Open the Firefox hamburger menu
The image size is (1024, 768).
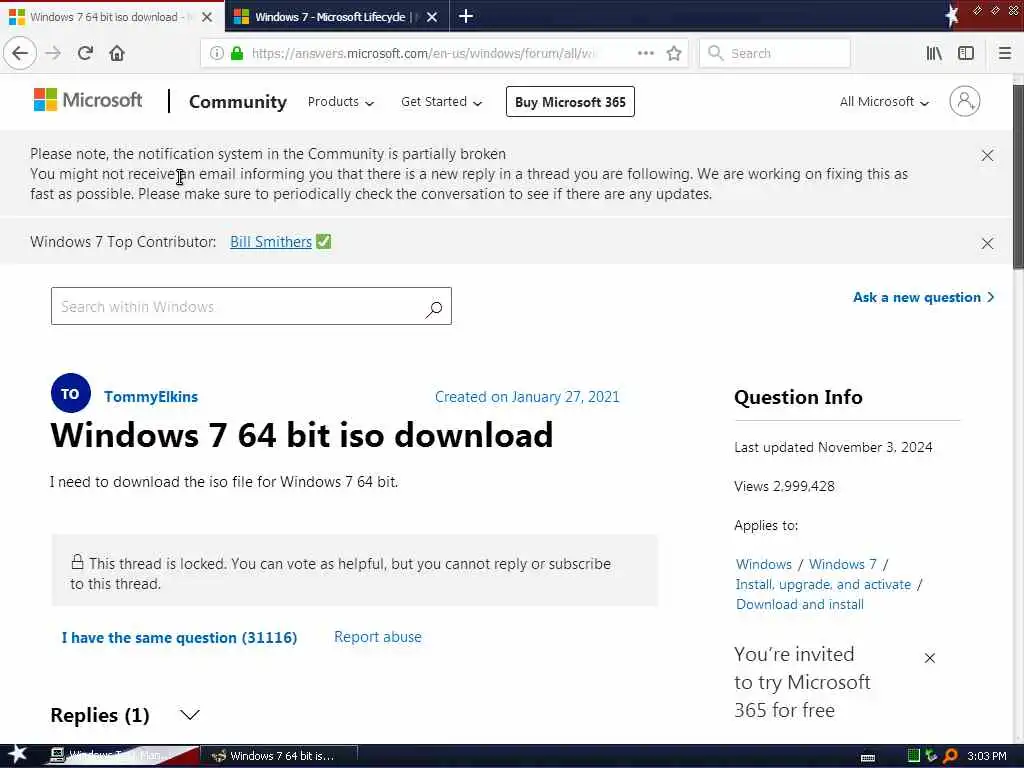(1005, 53)
